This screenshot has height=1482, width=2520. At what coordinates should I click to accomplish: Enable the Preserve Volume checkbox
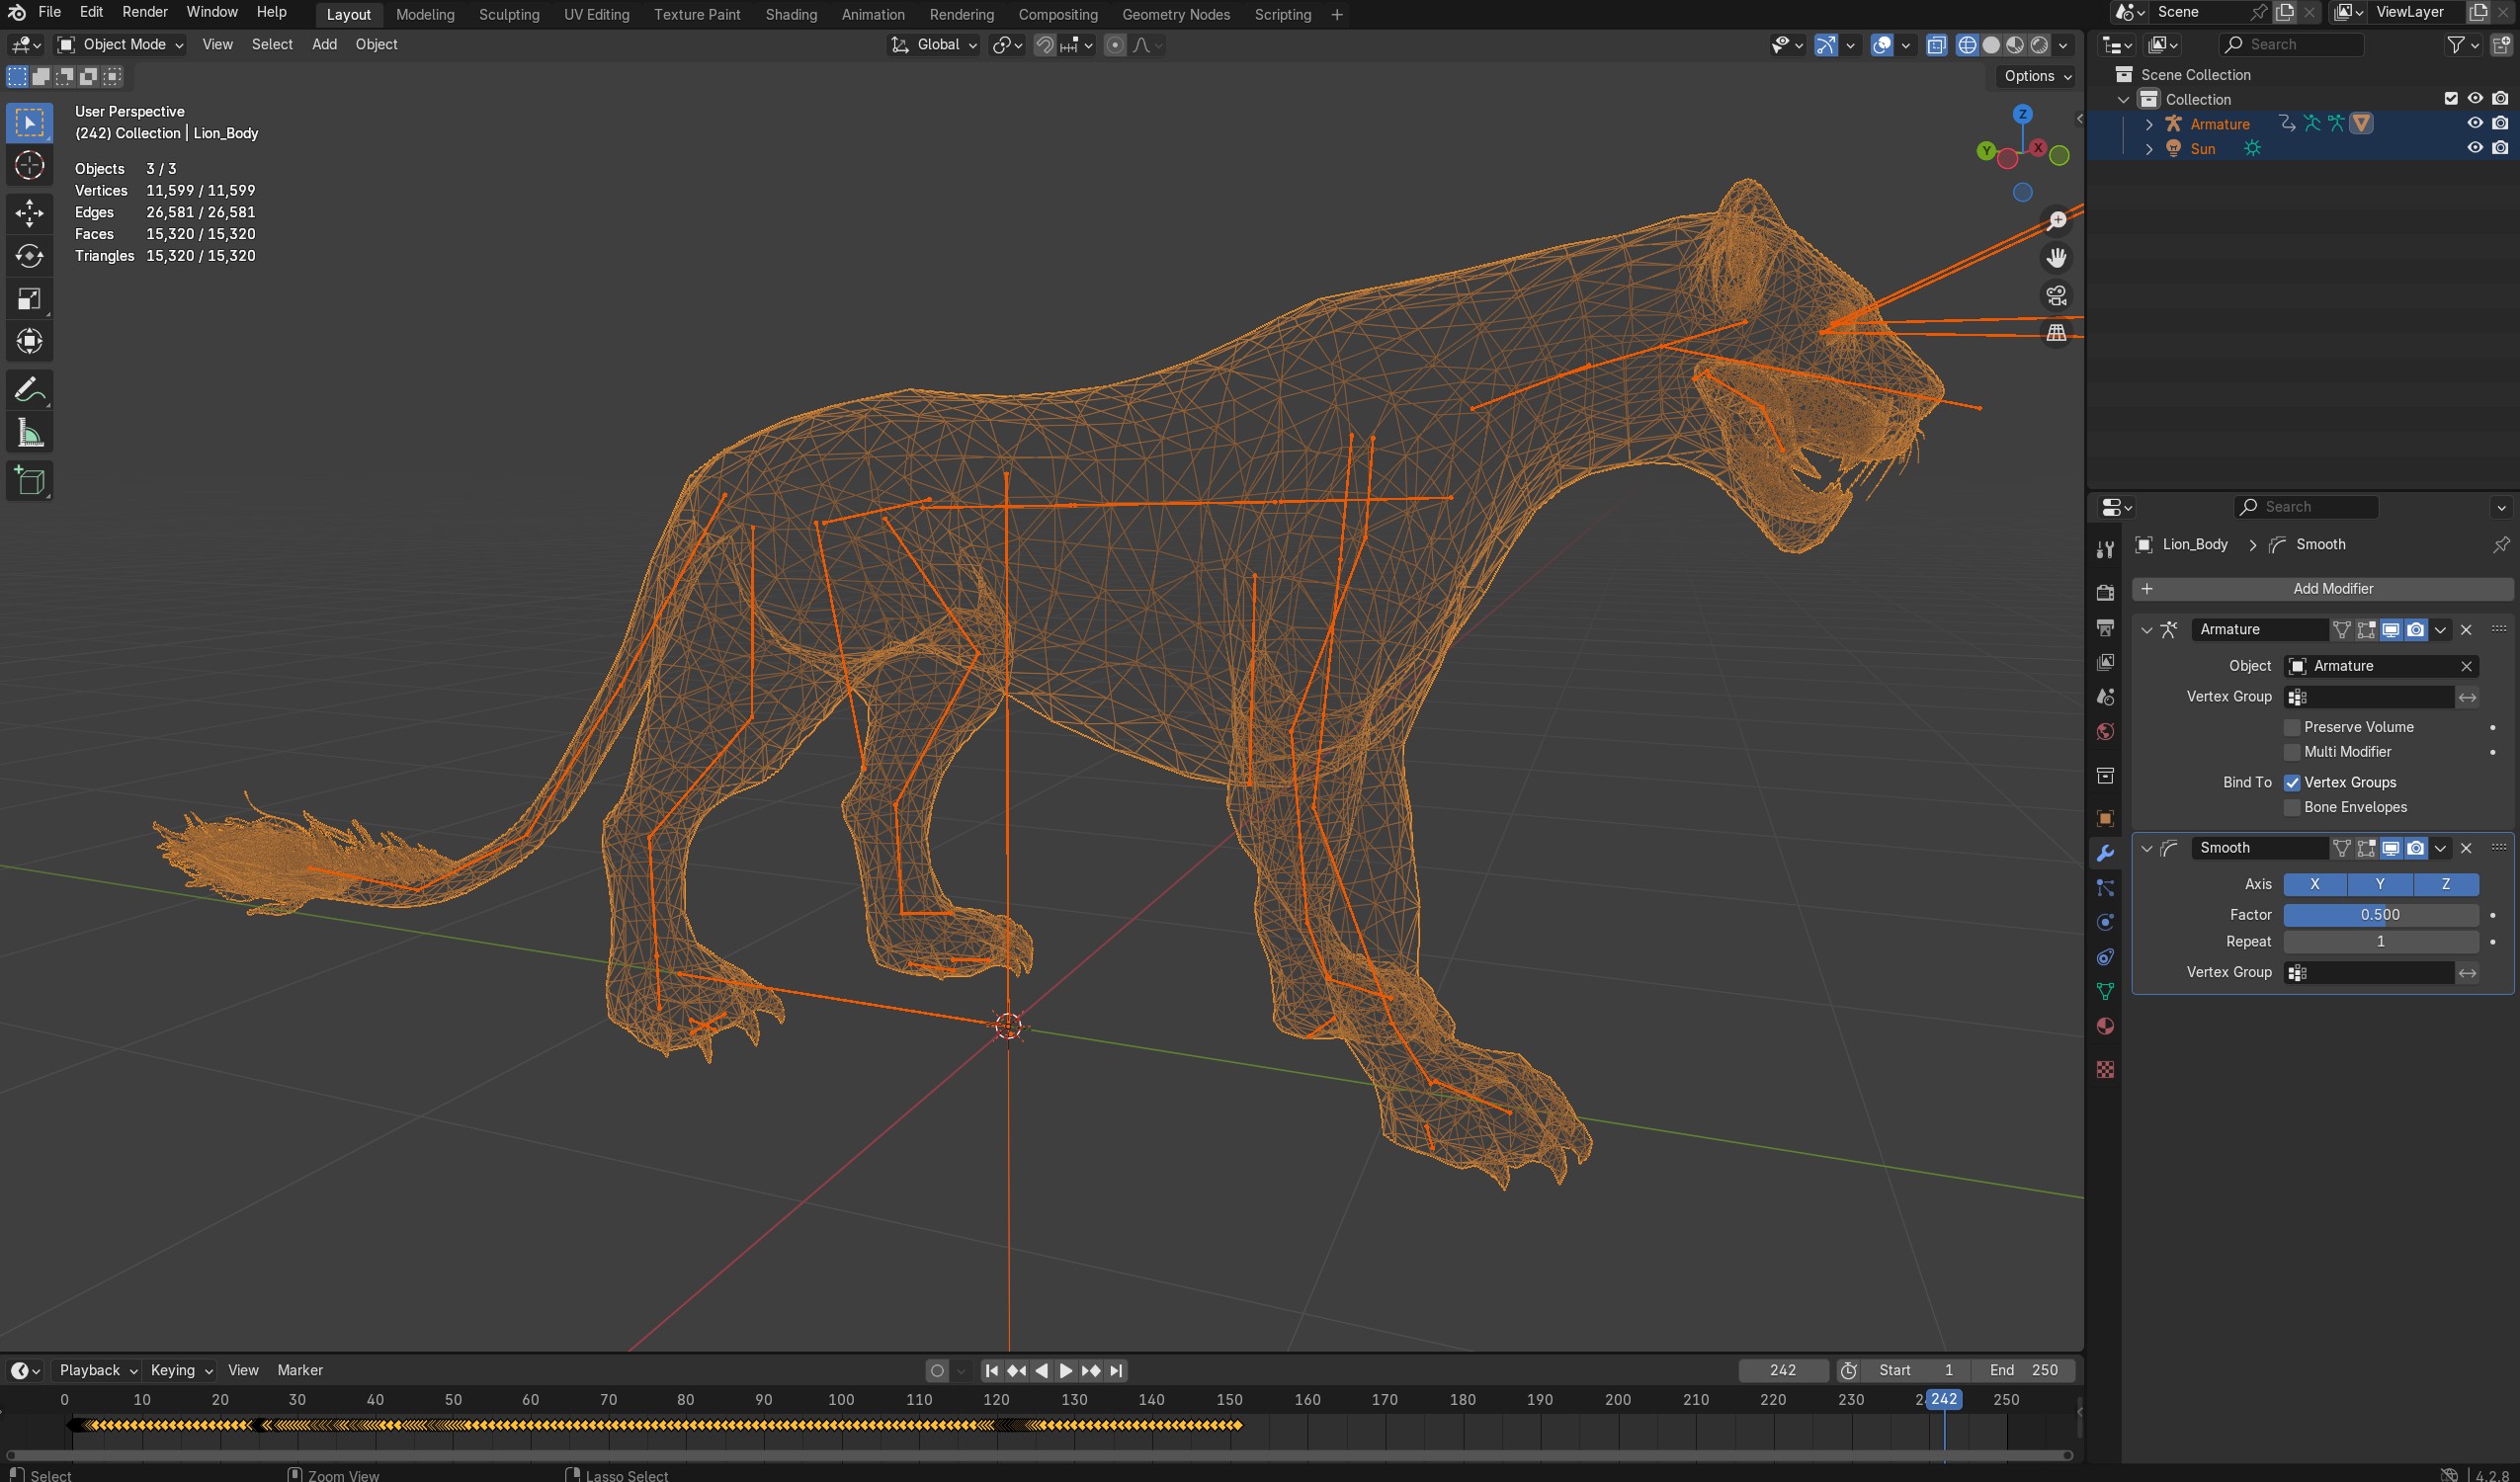coord(2292,727)
